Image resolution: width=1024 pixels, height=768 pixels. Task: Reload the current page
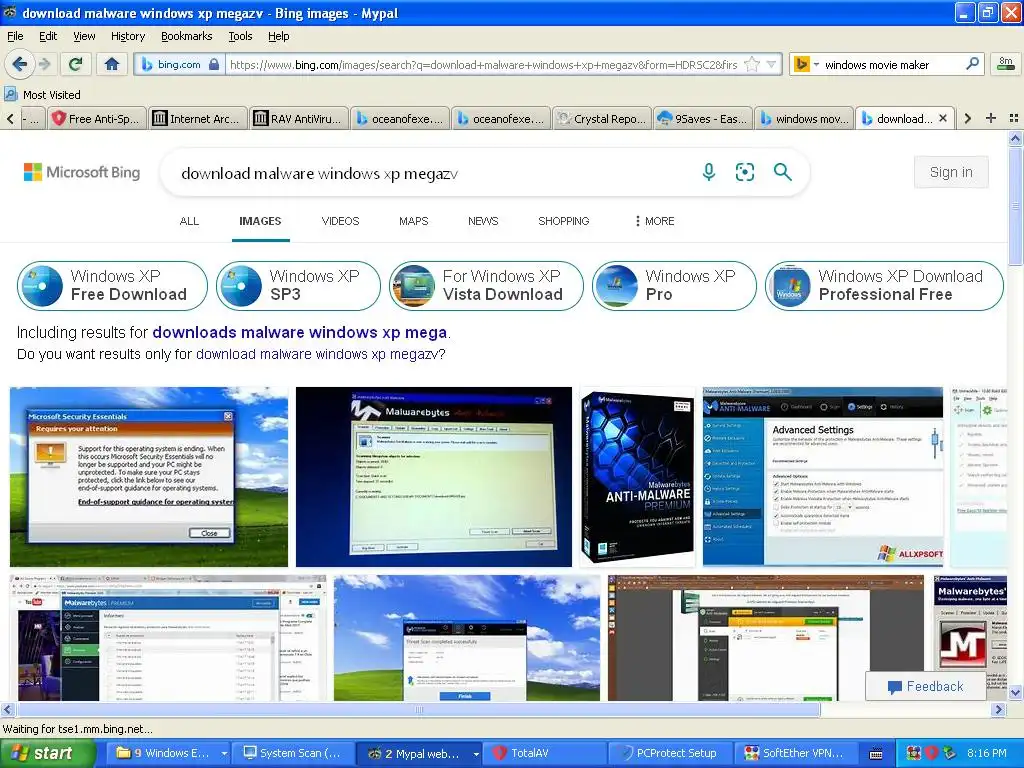(75, 64)
